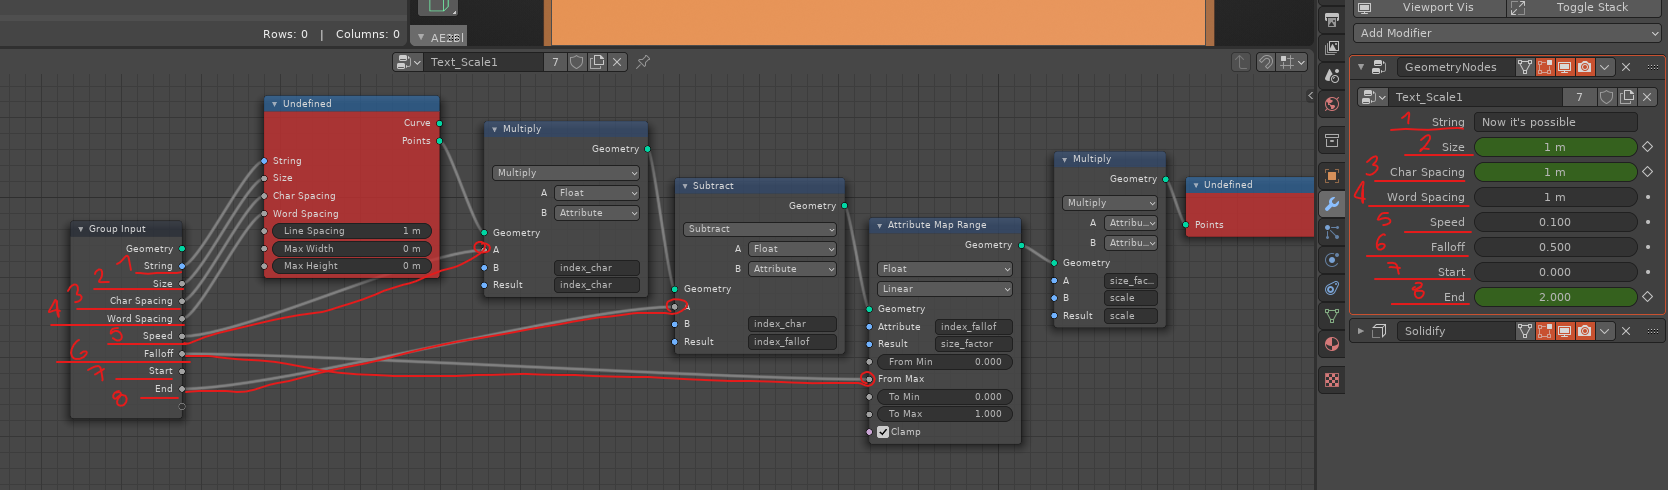Duplicate node group in node editor header

pos(597,62)
